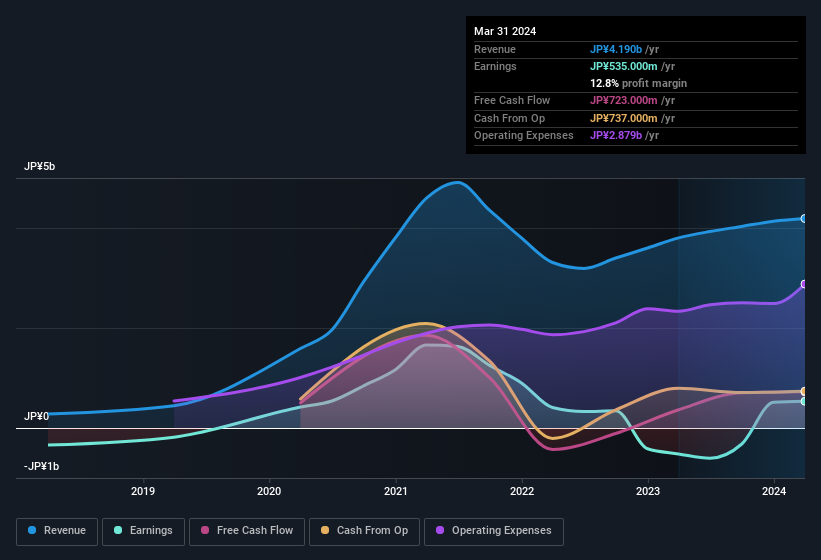Screen dimensions: 821x560
Task: Click the JP¥4.190b revenue value
Action: (616, 49)
